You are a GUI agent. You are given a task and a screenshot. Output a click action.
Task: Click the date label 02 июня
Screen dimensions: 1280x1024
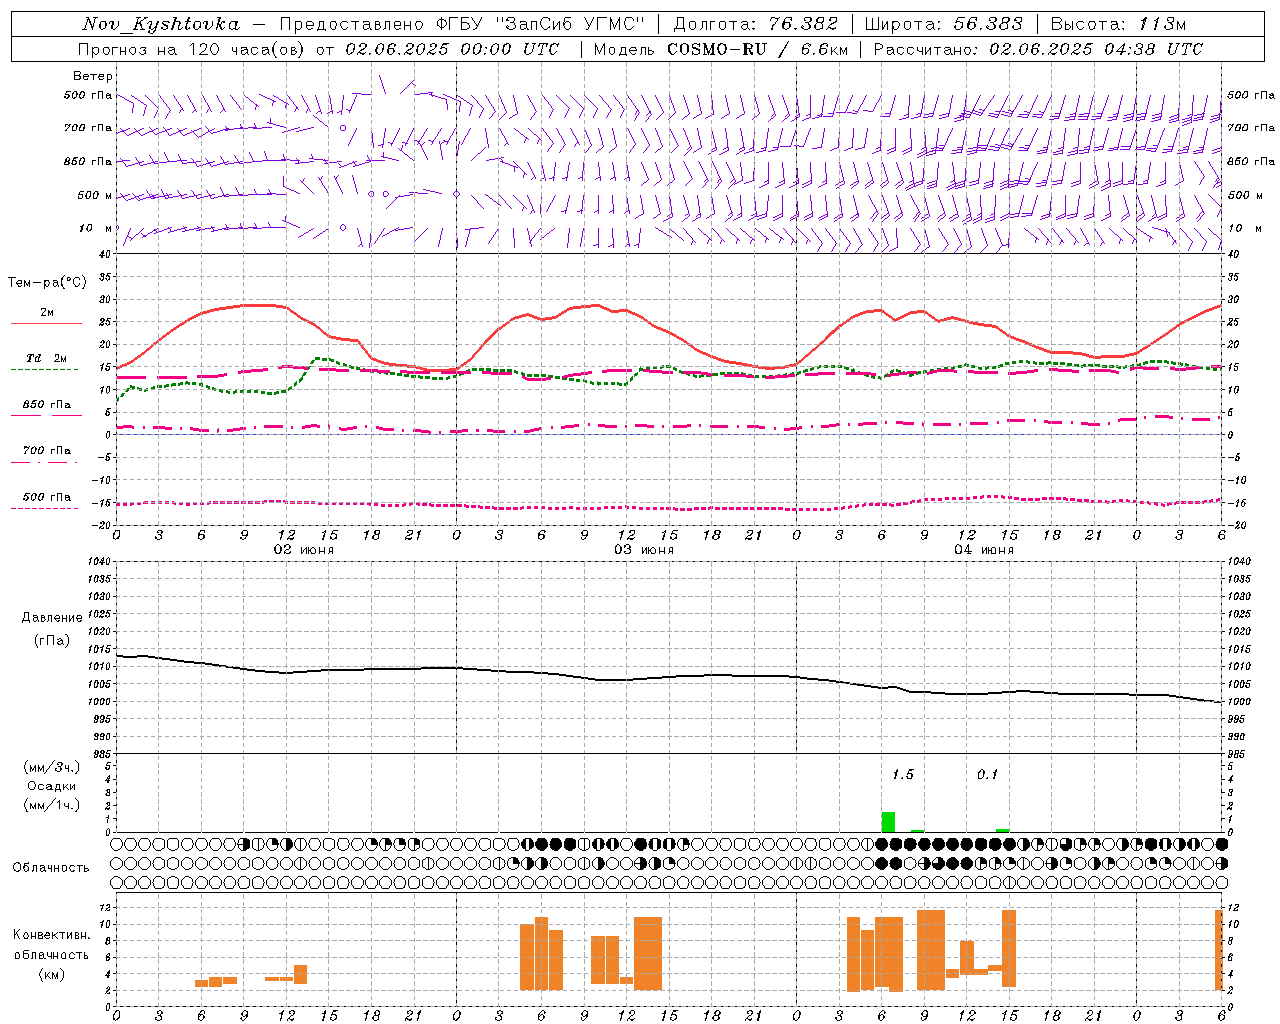coord(304,550)
